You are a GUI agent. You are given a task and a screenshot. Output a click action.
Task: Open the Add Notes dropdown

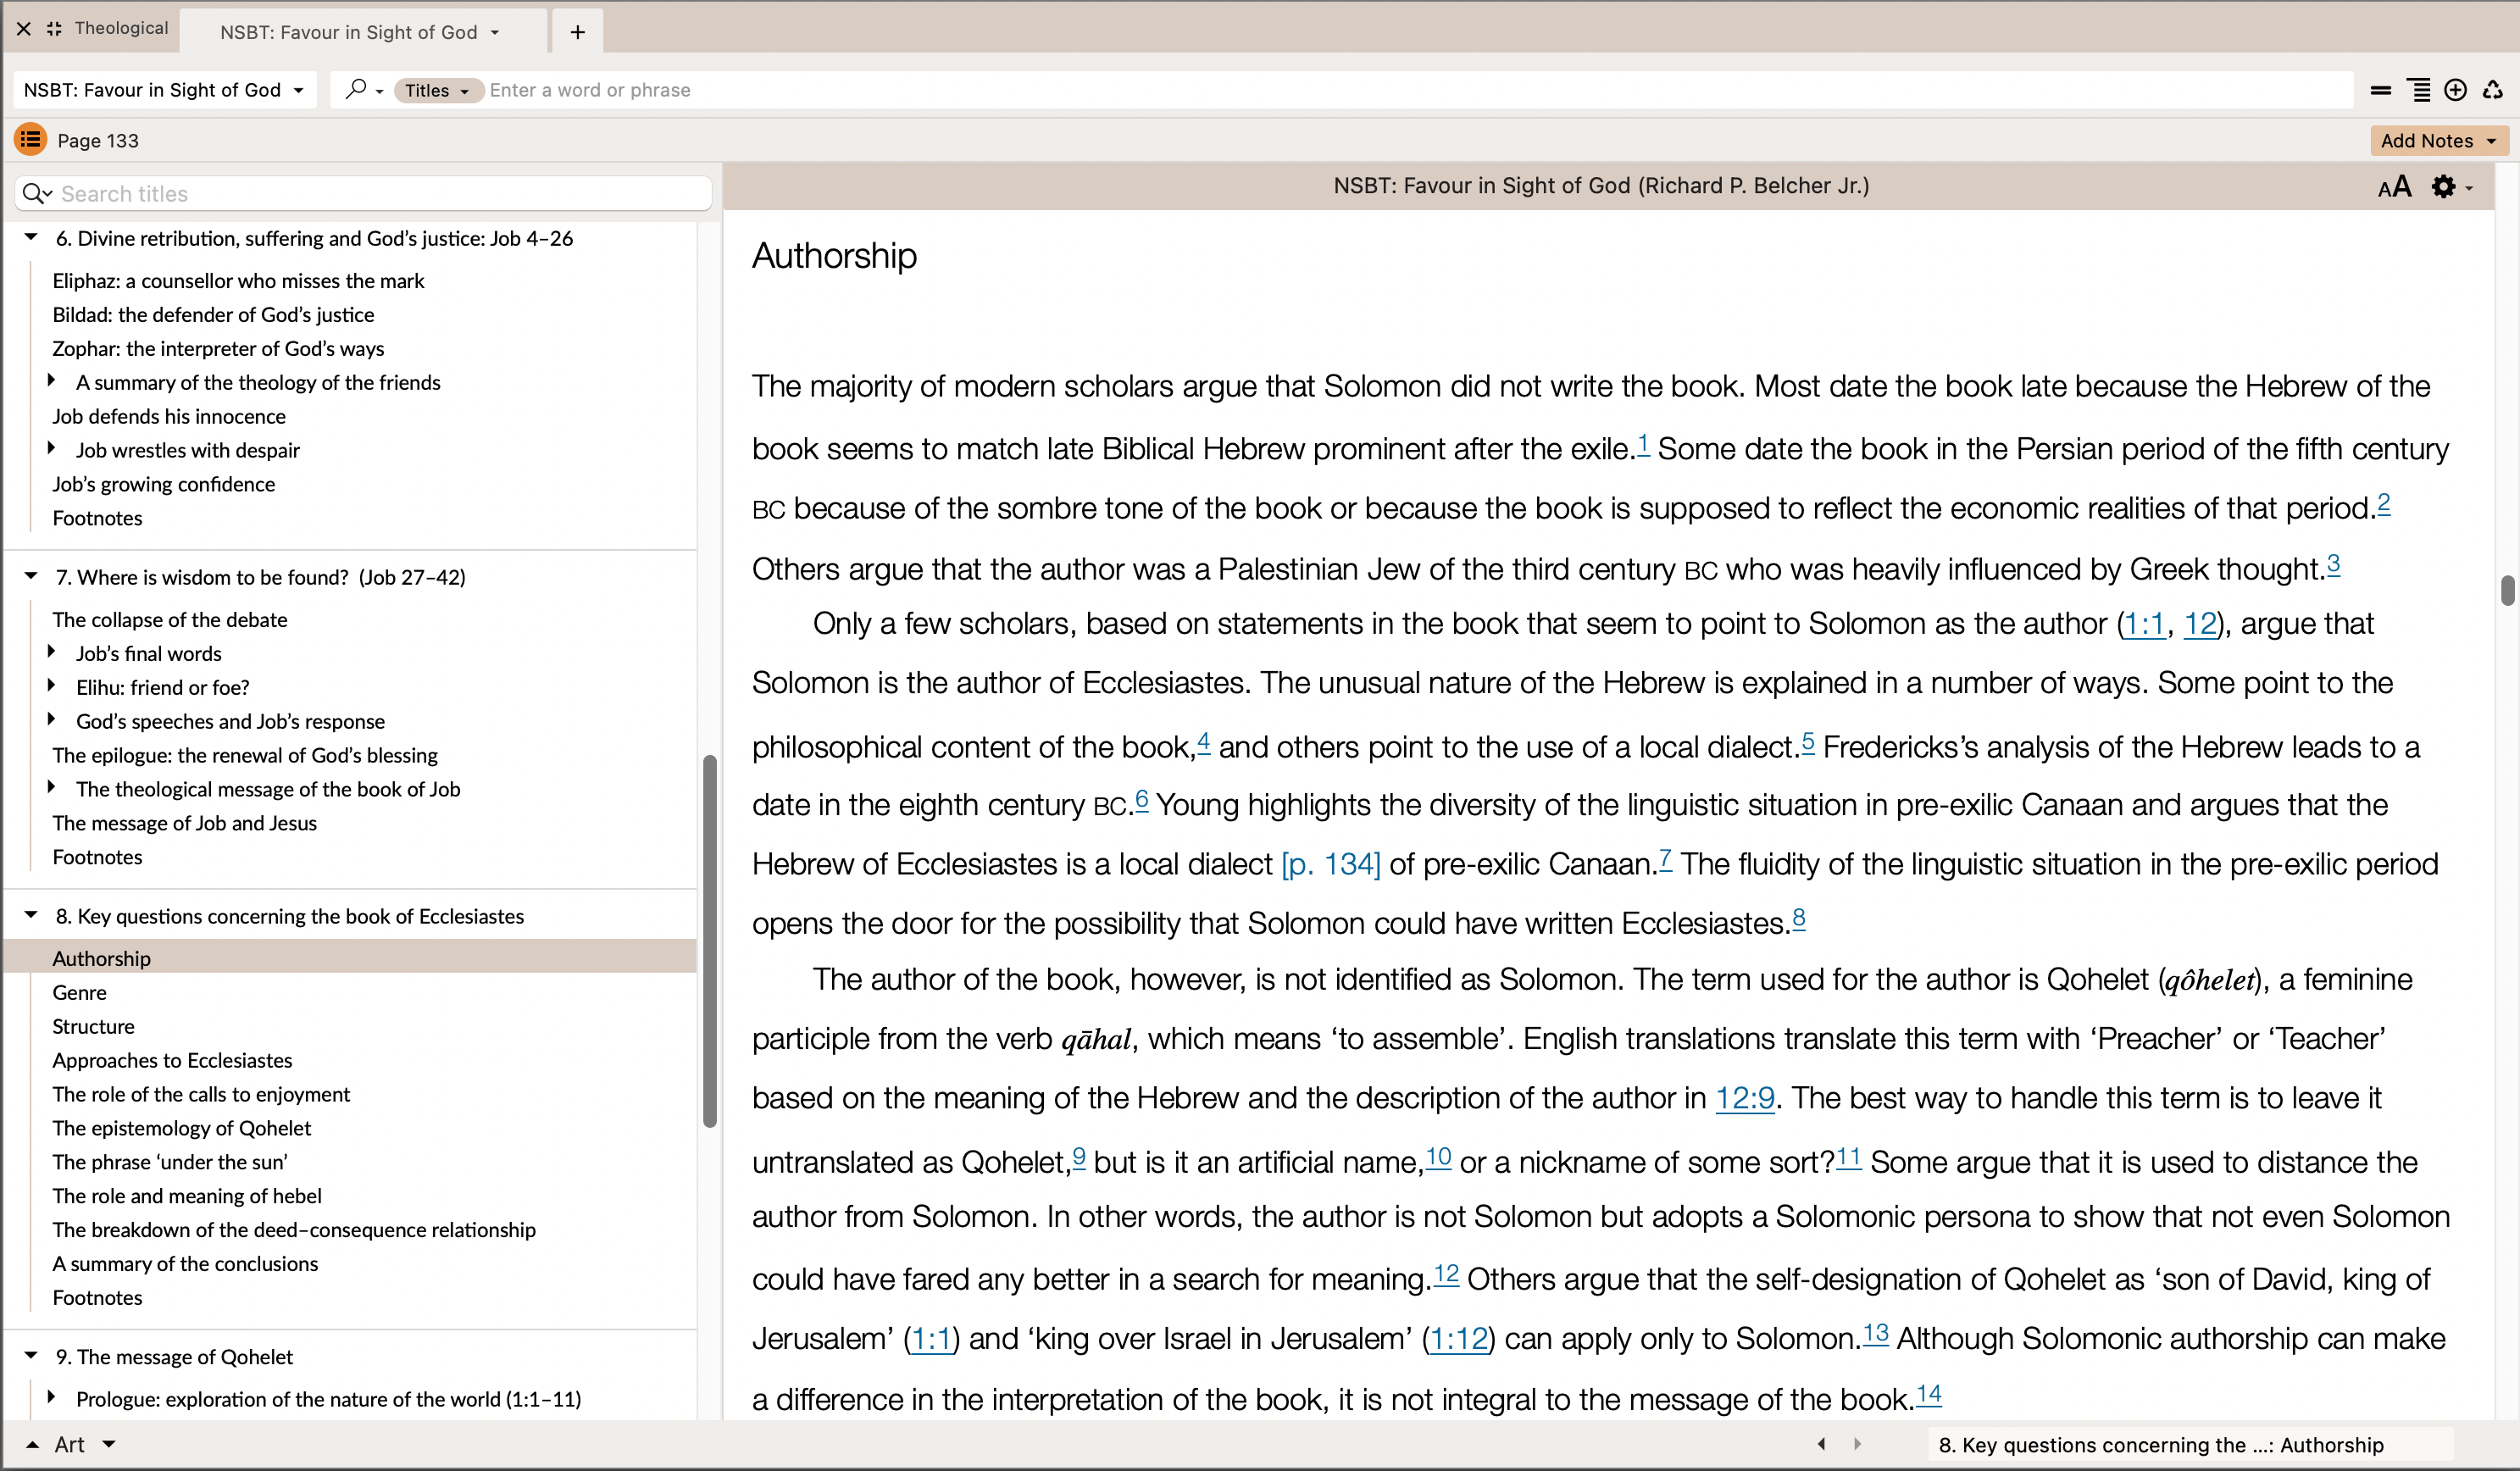click(2439, 140)
